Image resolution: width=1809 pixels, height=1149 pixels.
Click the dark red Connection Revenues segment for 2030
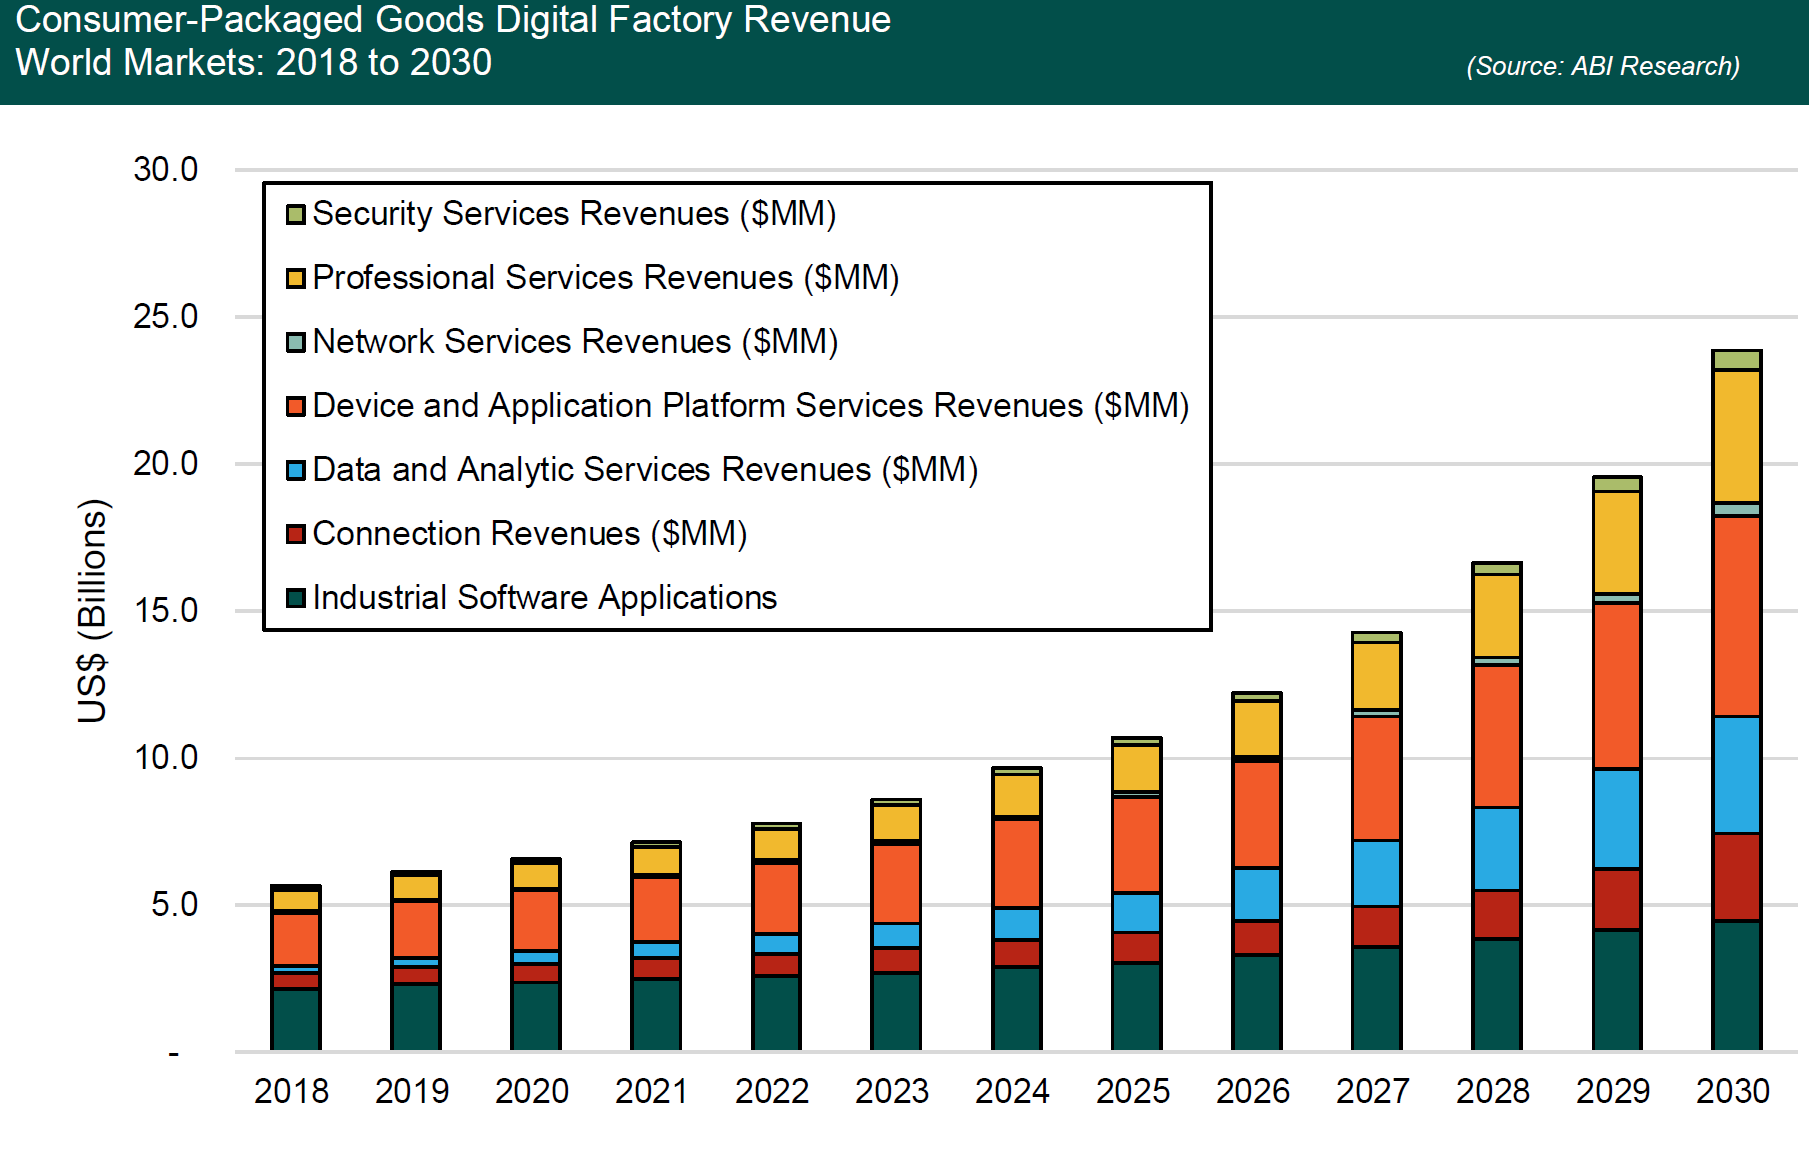1736,877
